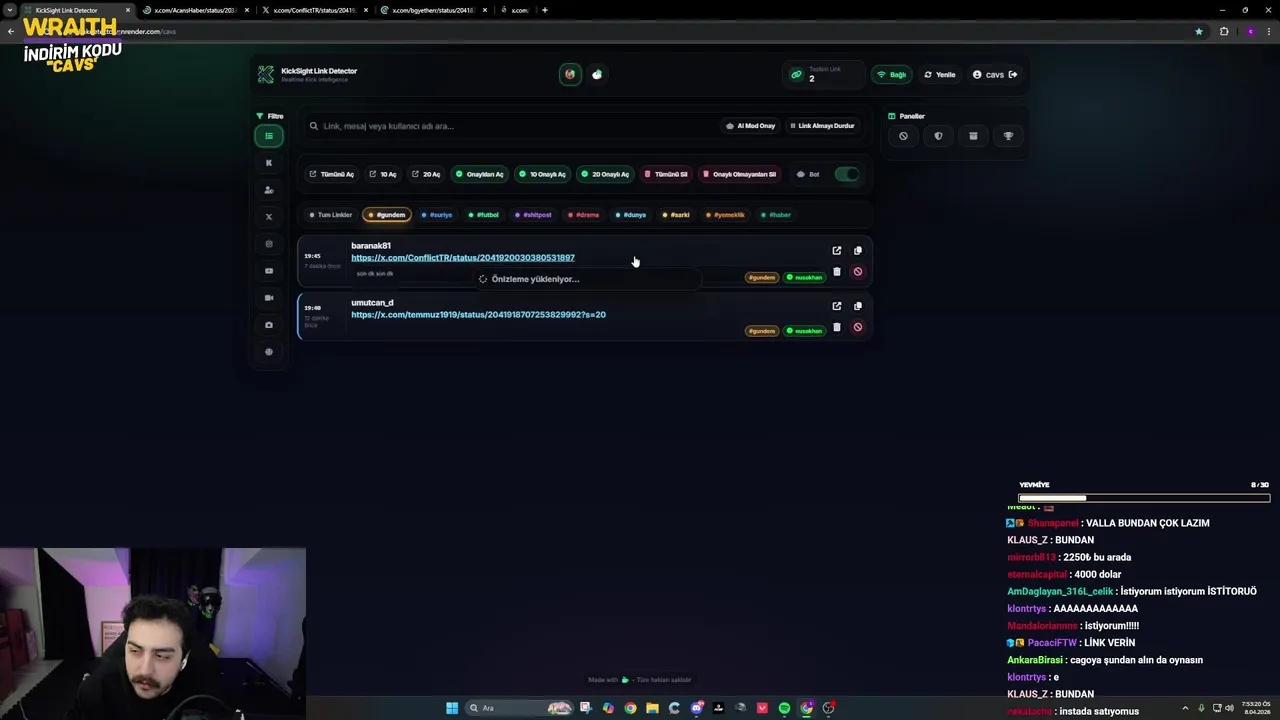Toggle the Bot switch
Image resolution: width=1280 pixels, height=720 pixels.
click(847, 174)
